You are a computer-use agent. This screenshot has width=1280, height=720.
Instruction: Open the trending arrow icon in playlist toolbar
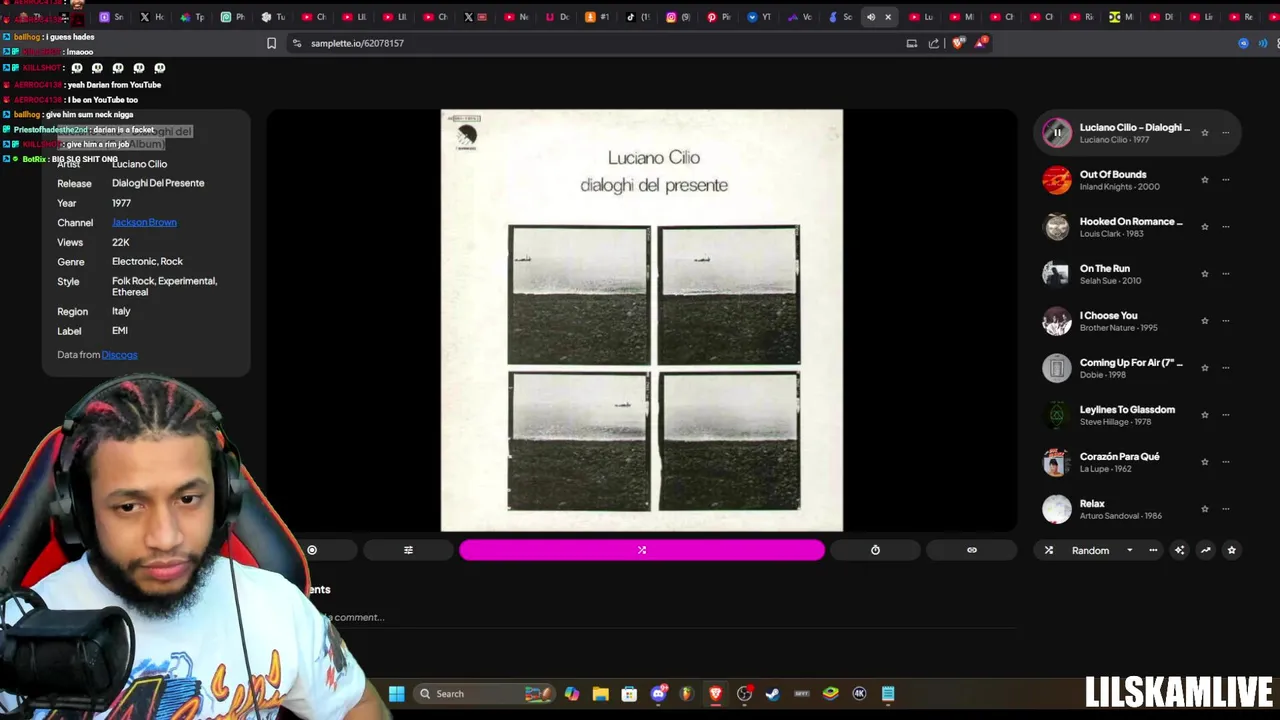pos(1205,550)
